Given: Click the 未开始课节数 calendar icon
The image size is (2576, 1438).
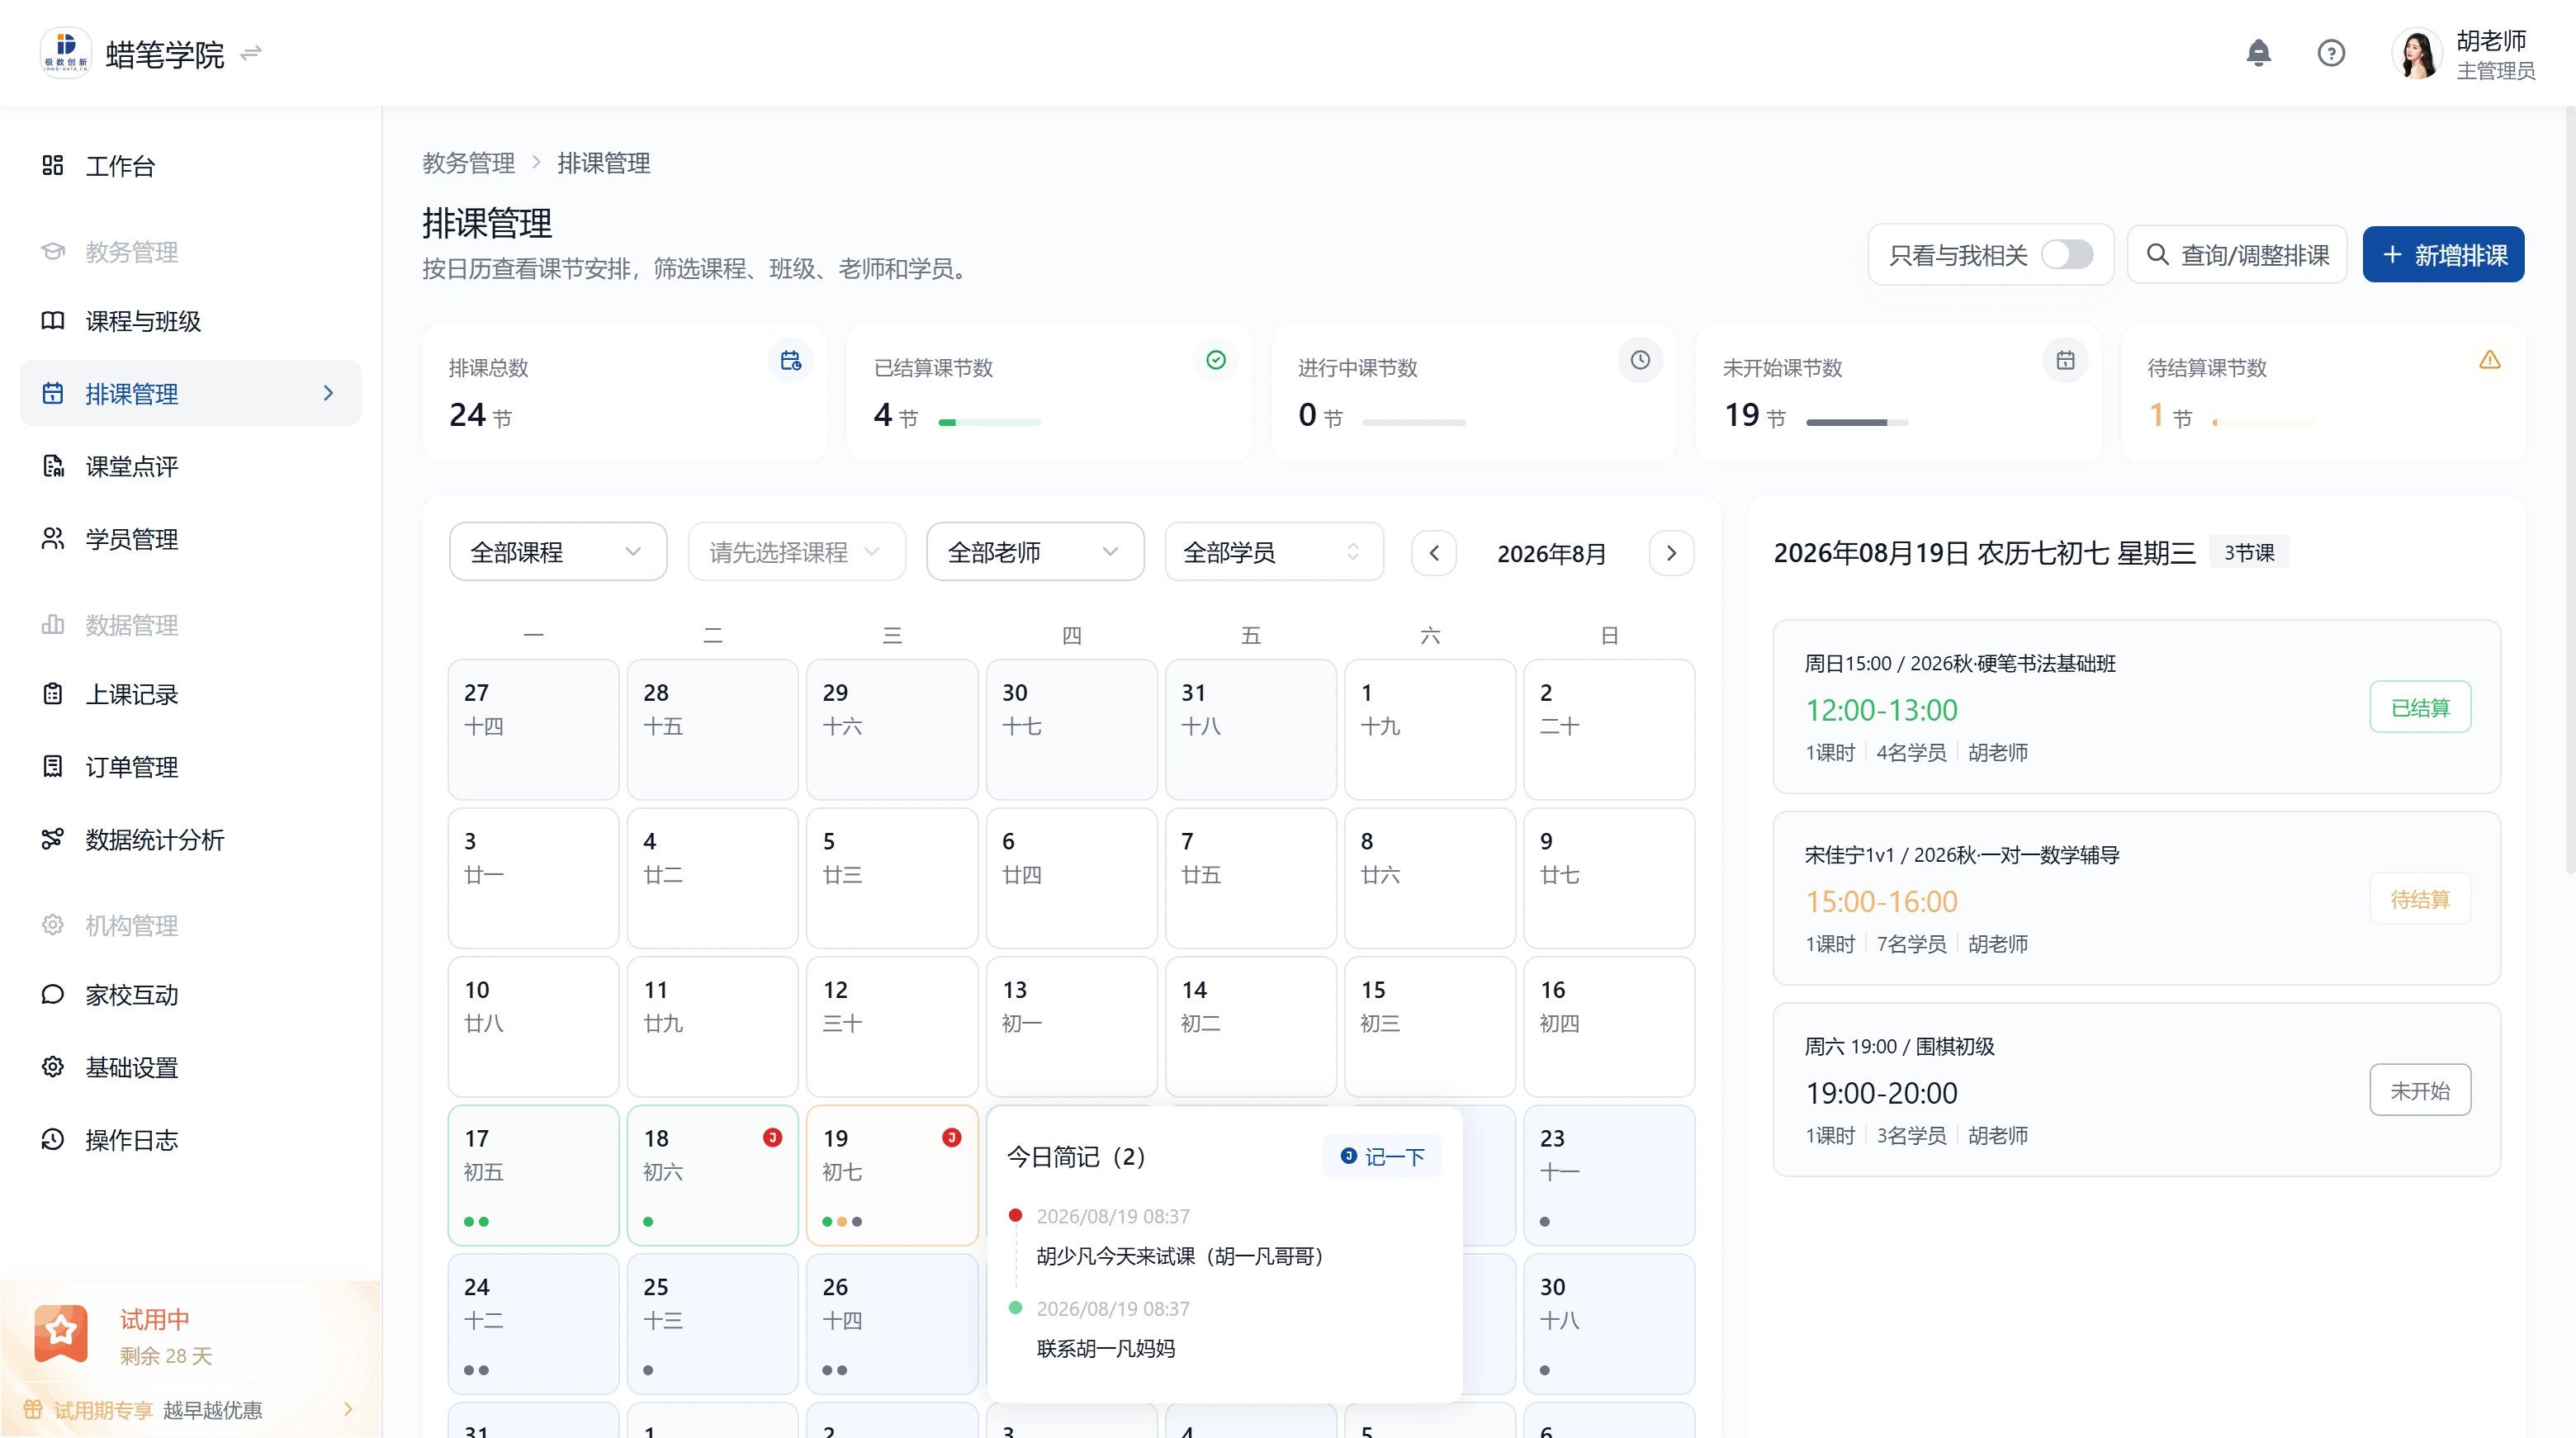Looking at the screenshot, I should (2065, 360).
